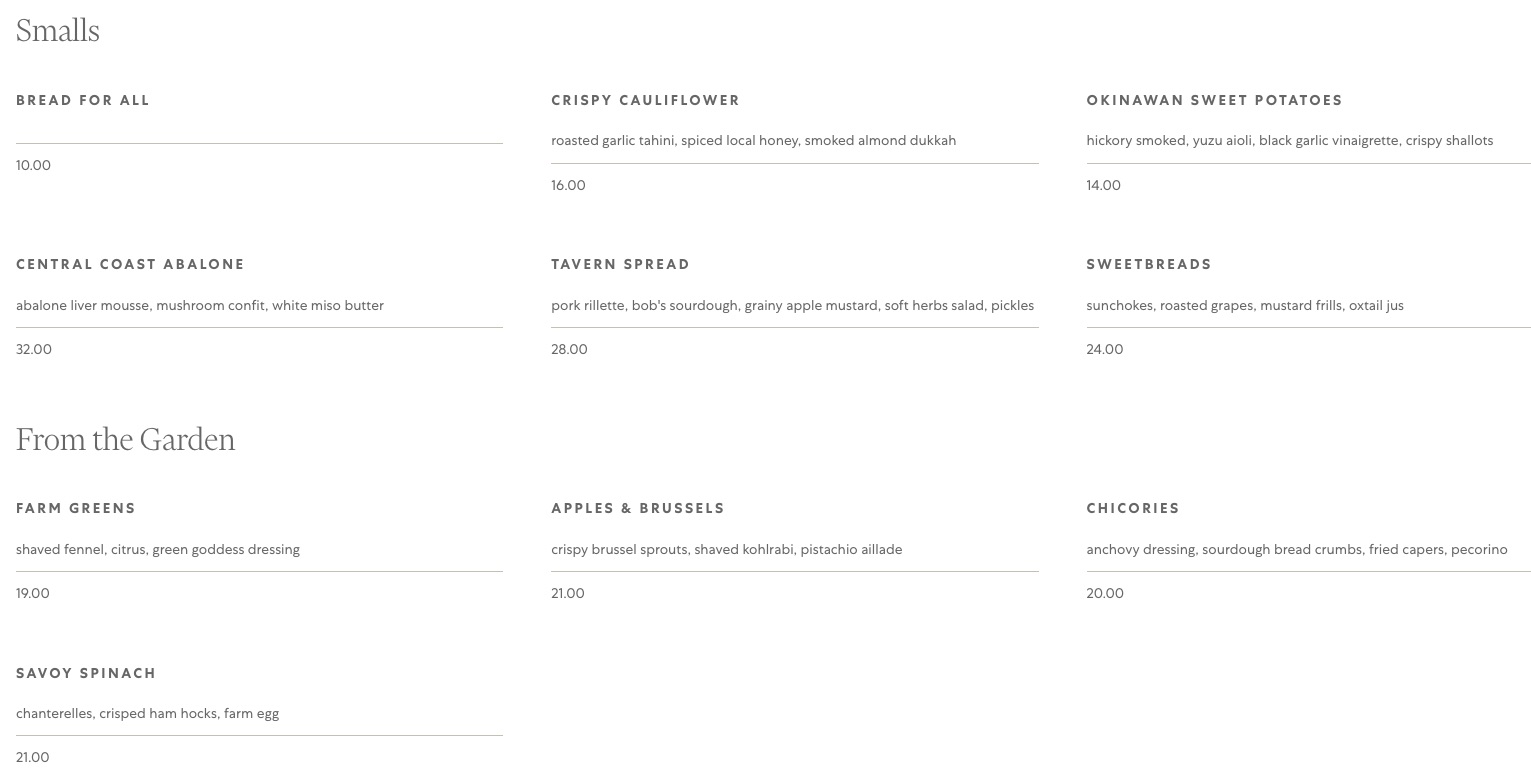Choose the Okinawan Sweet Potatoes title

pos(1214,100)
